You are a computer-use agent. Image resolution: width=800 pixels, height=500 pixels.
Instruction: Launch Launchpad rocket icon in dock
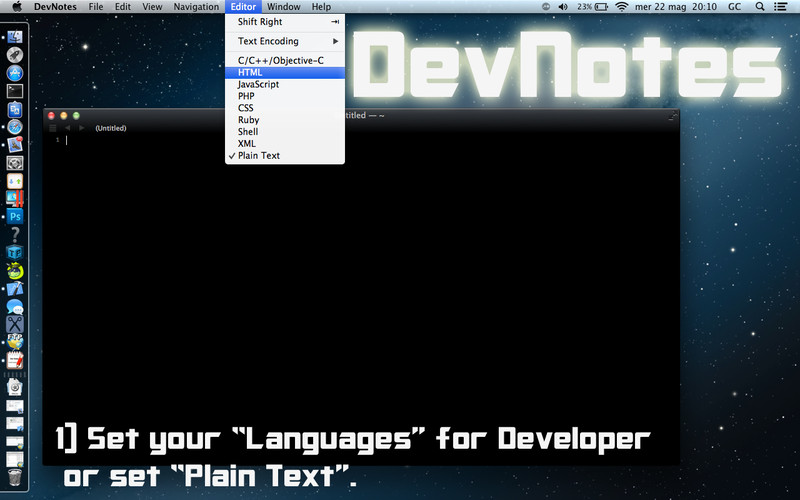click(15, 55)
